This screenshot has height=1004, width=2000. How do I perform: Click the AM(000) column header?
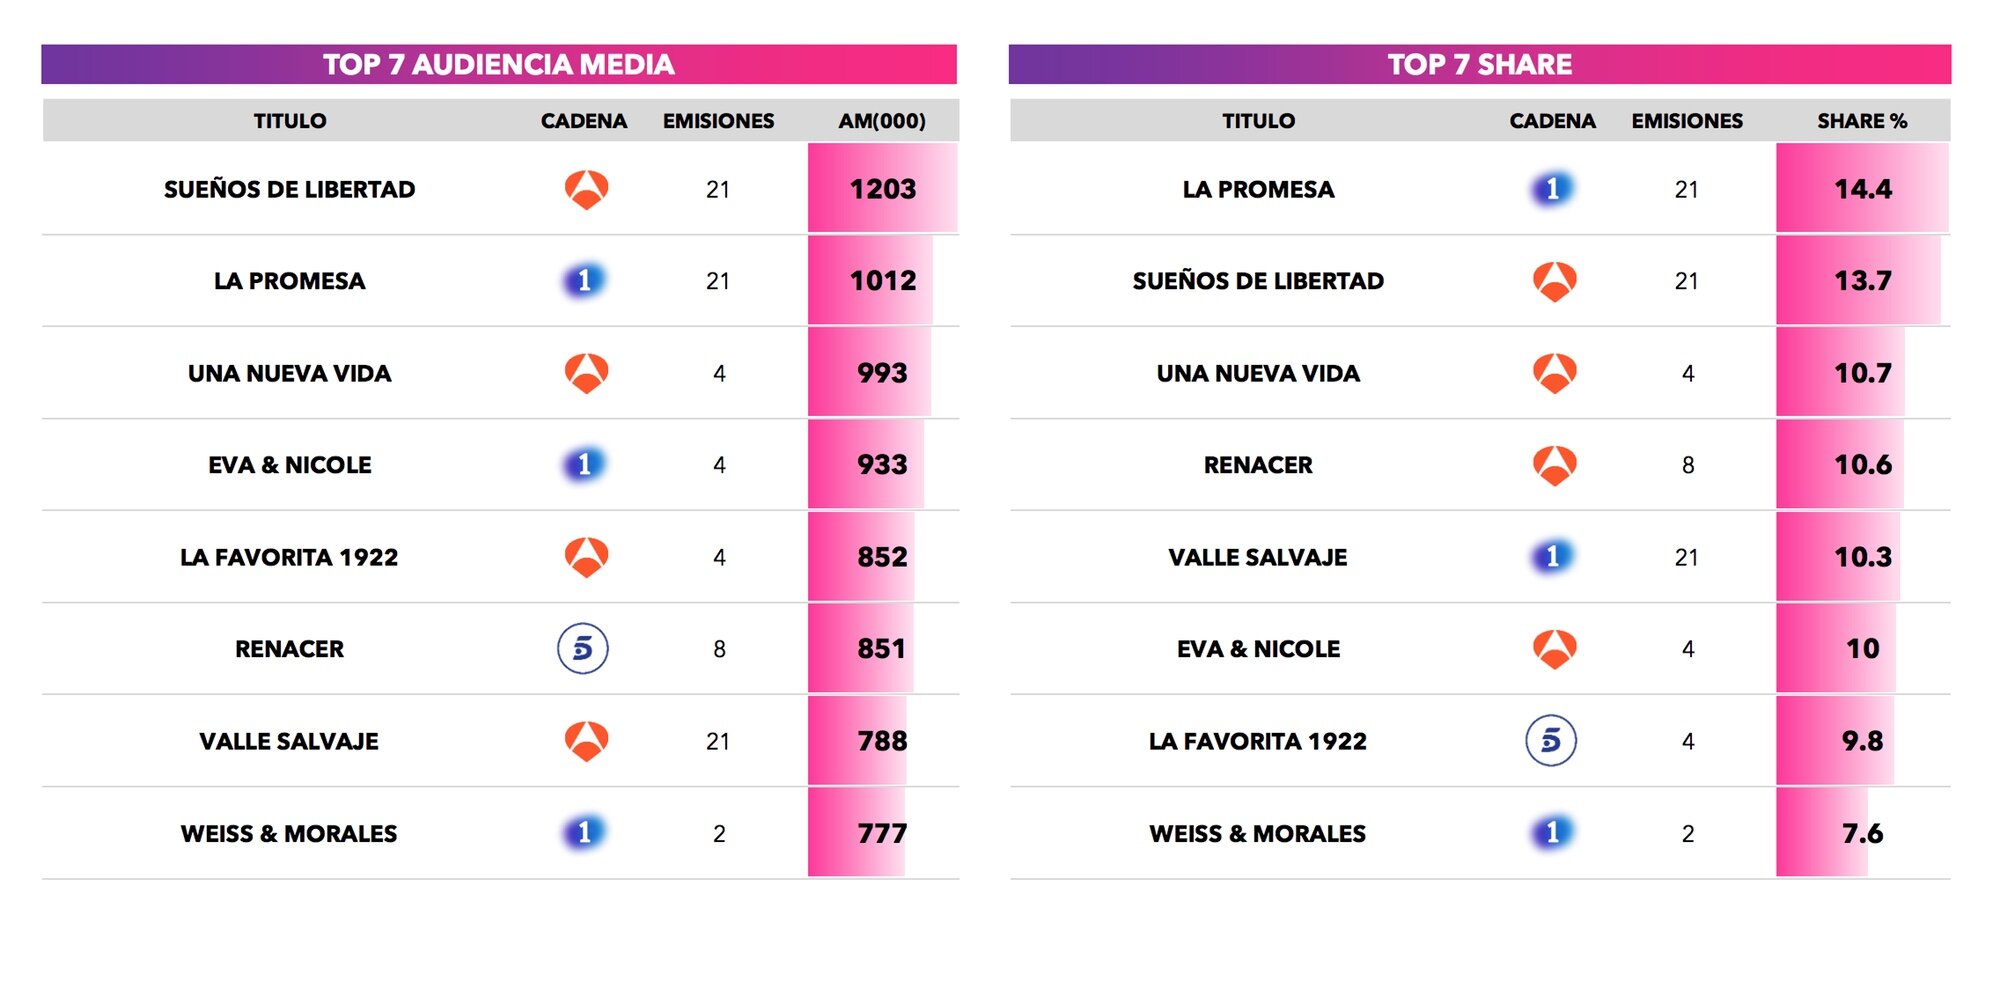882,121
